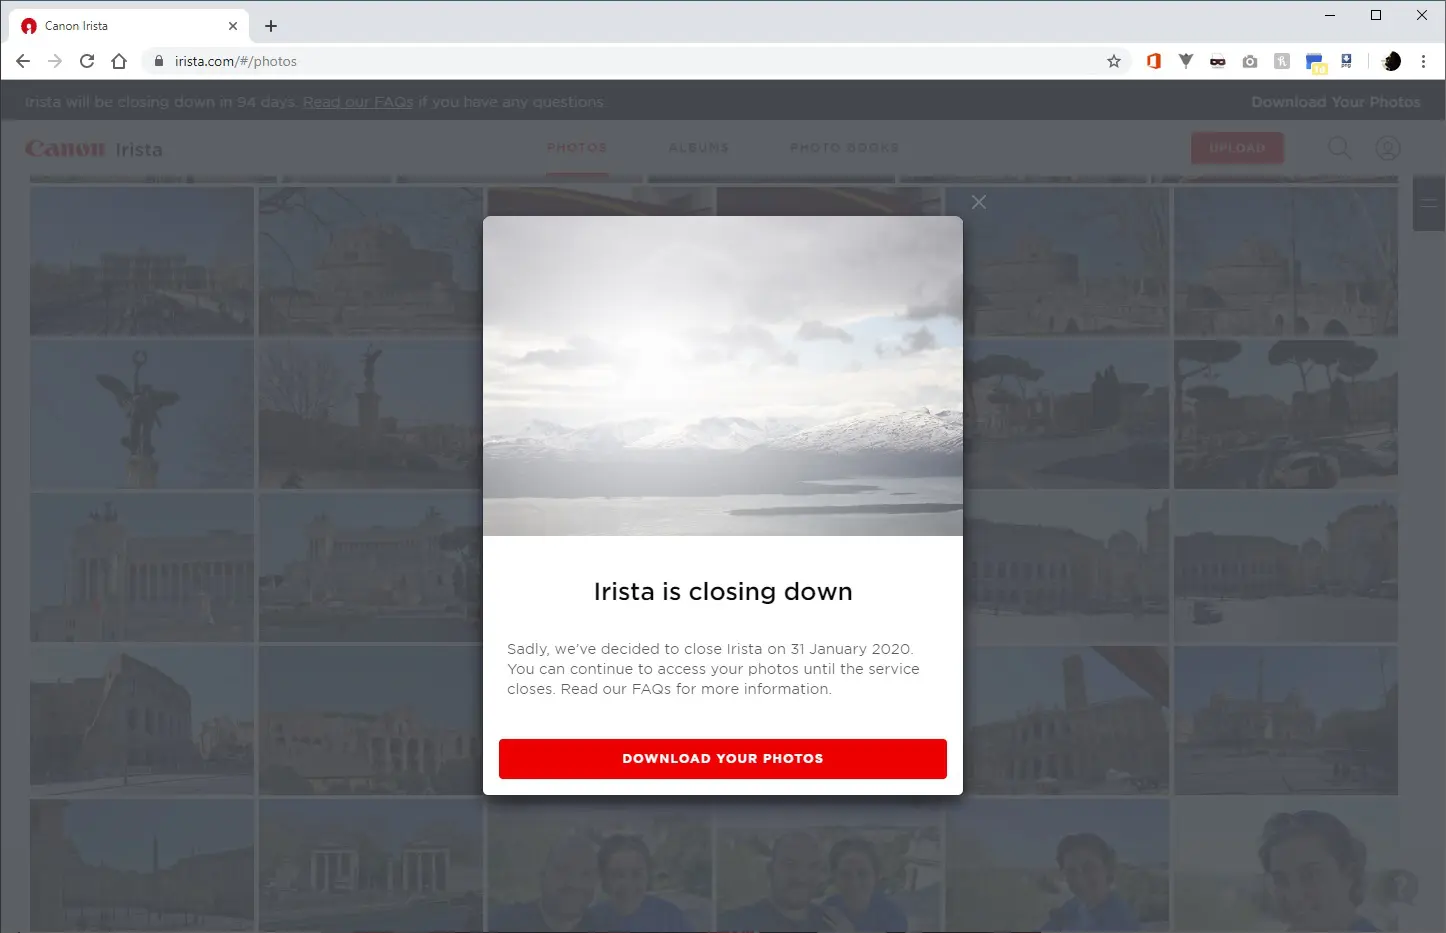Go back using the browser back arrow
Viewport: 1446px width, 933px height.
click(x=23, y=61)
